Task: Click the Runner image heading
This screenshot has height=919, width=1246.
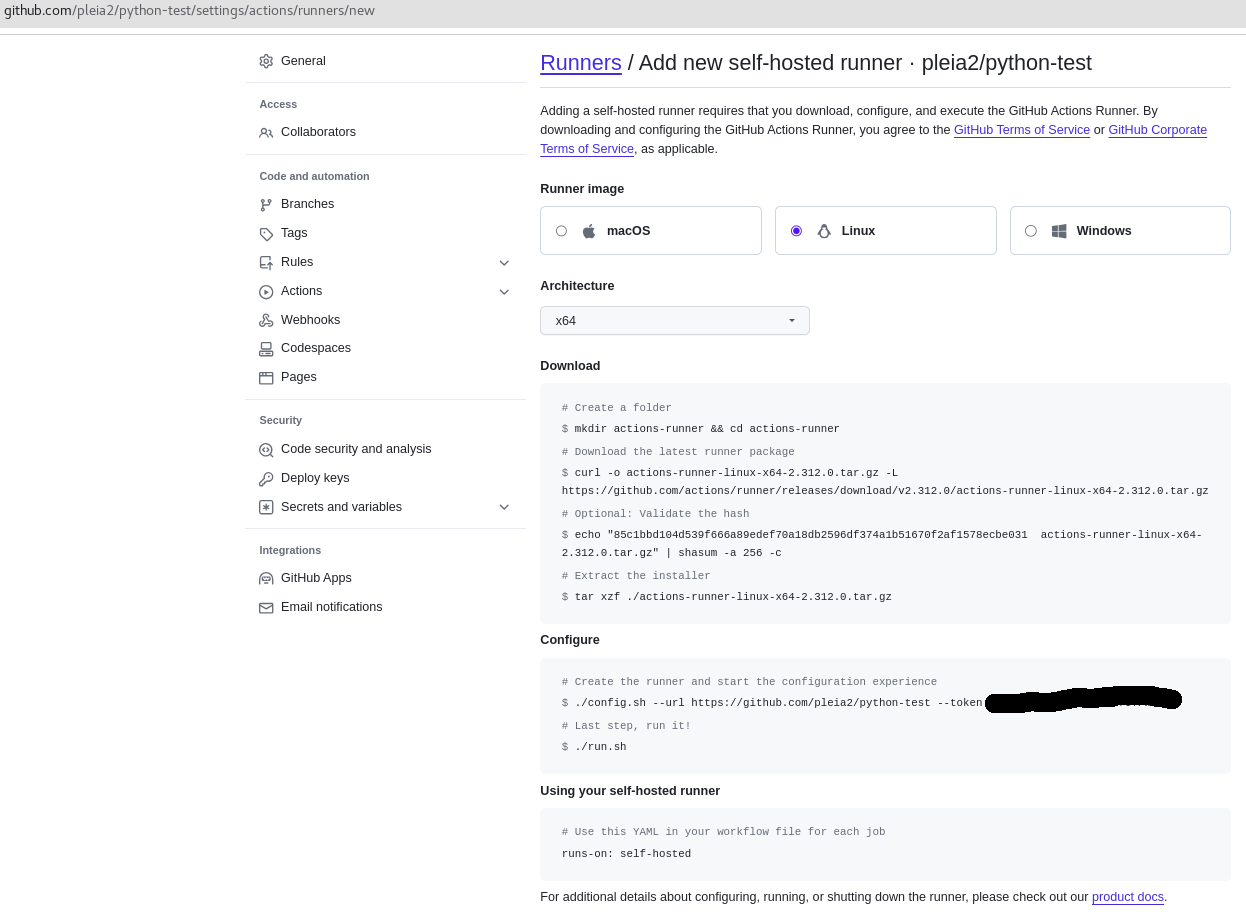Action: [582, 189]
